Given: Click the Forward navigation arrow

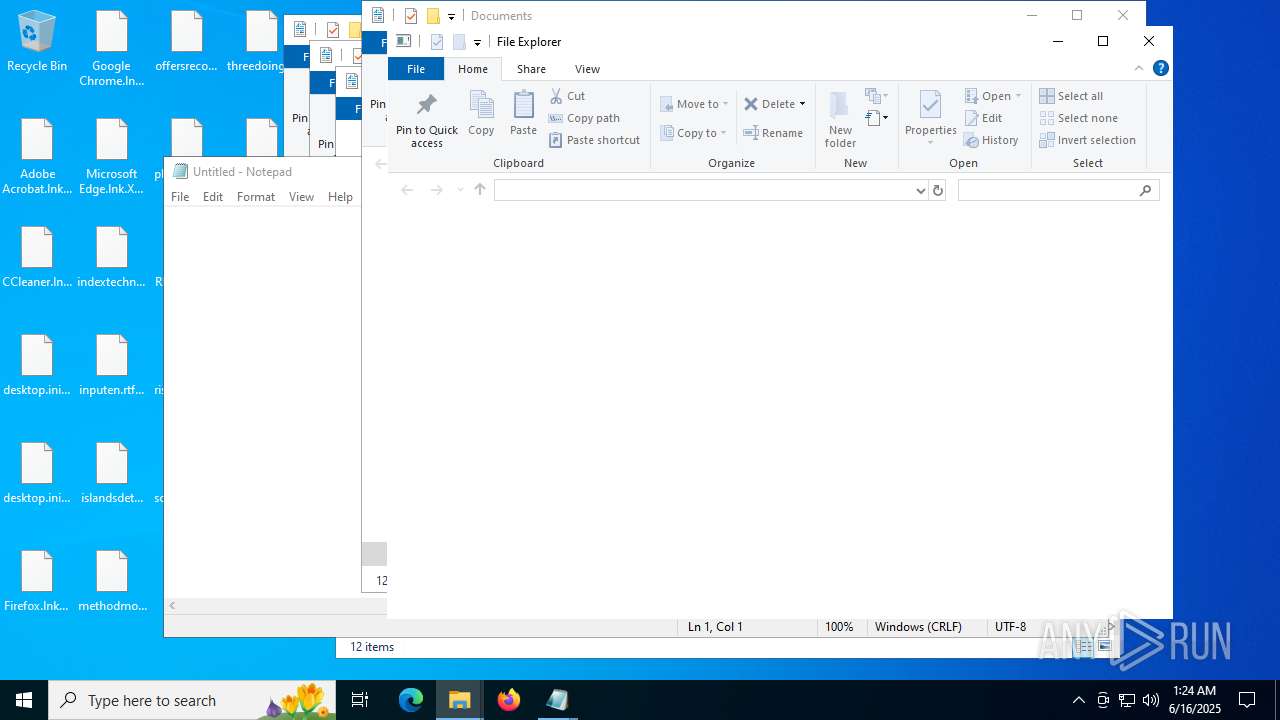Looking at the screenshot, I should click(436, 190).
